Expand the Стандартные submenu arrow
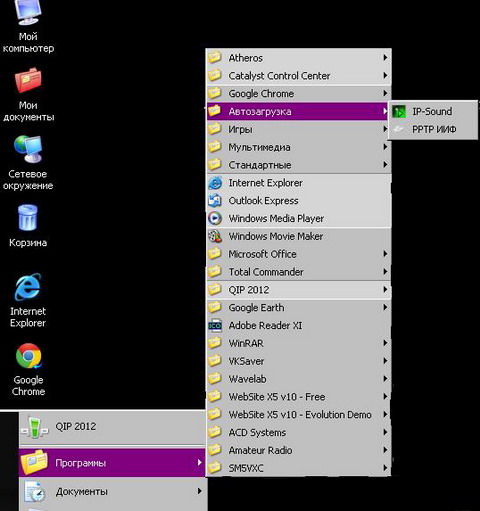The height and width of the screenshot is (511, 480). (x=385, y=164)
